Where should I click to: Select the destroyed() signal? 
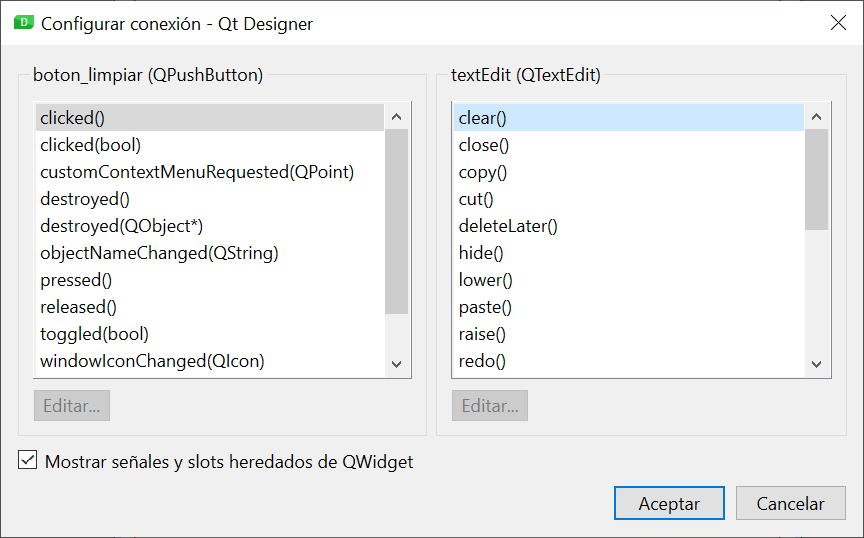coord(209,198)
